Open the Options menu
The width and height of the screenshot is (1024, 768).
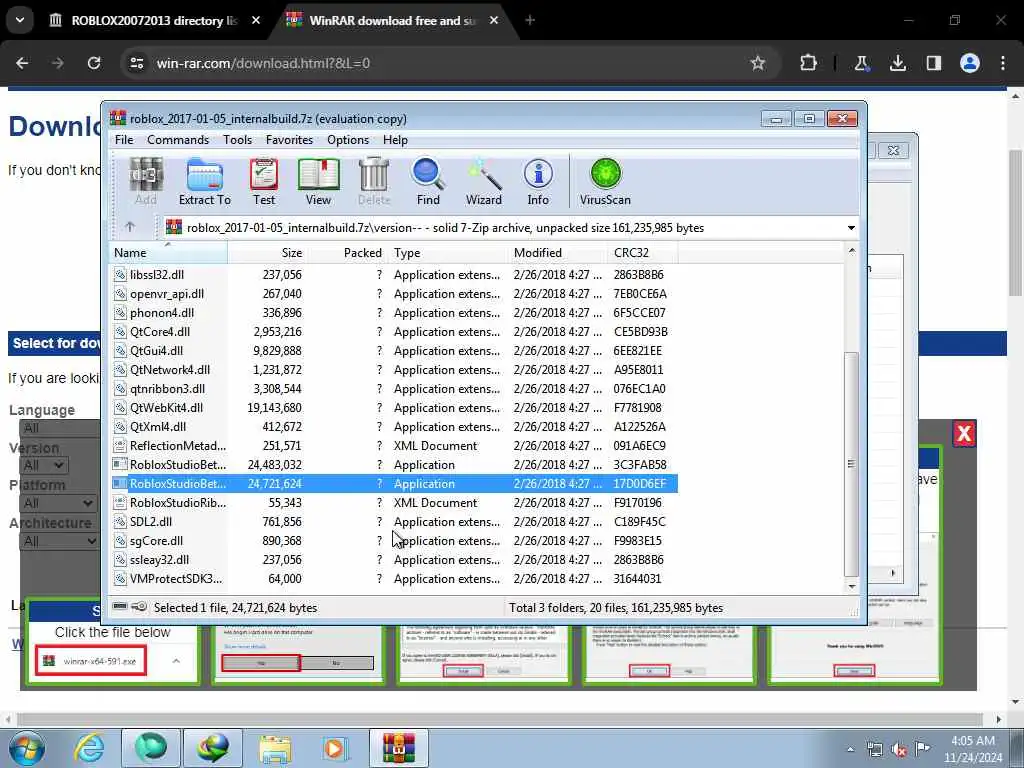pos(348,140)
